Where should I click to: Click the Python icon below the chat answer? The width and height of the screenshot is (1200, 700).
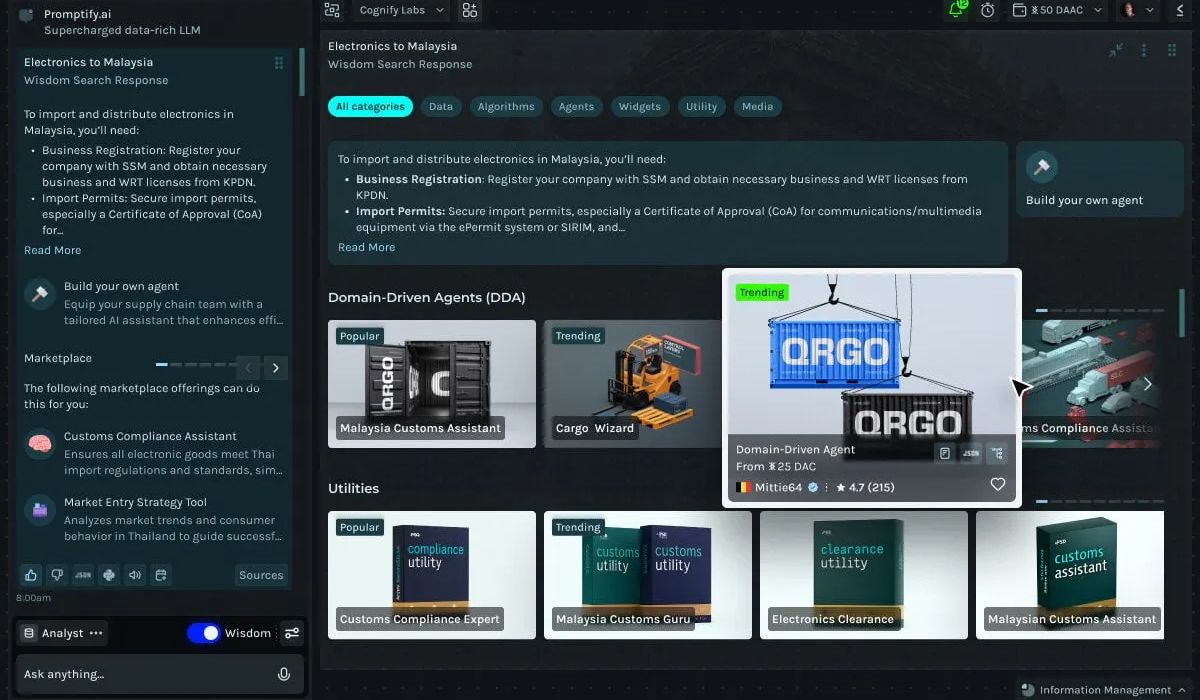(109, 575)
